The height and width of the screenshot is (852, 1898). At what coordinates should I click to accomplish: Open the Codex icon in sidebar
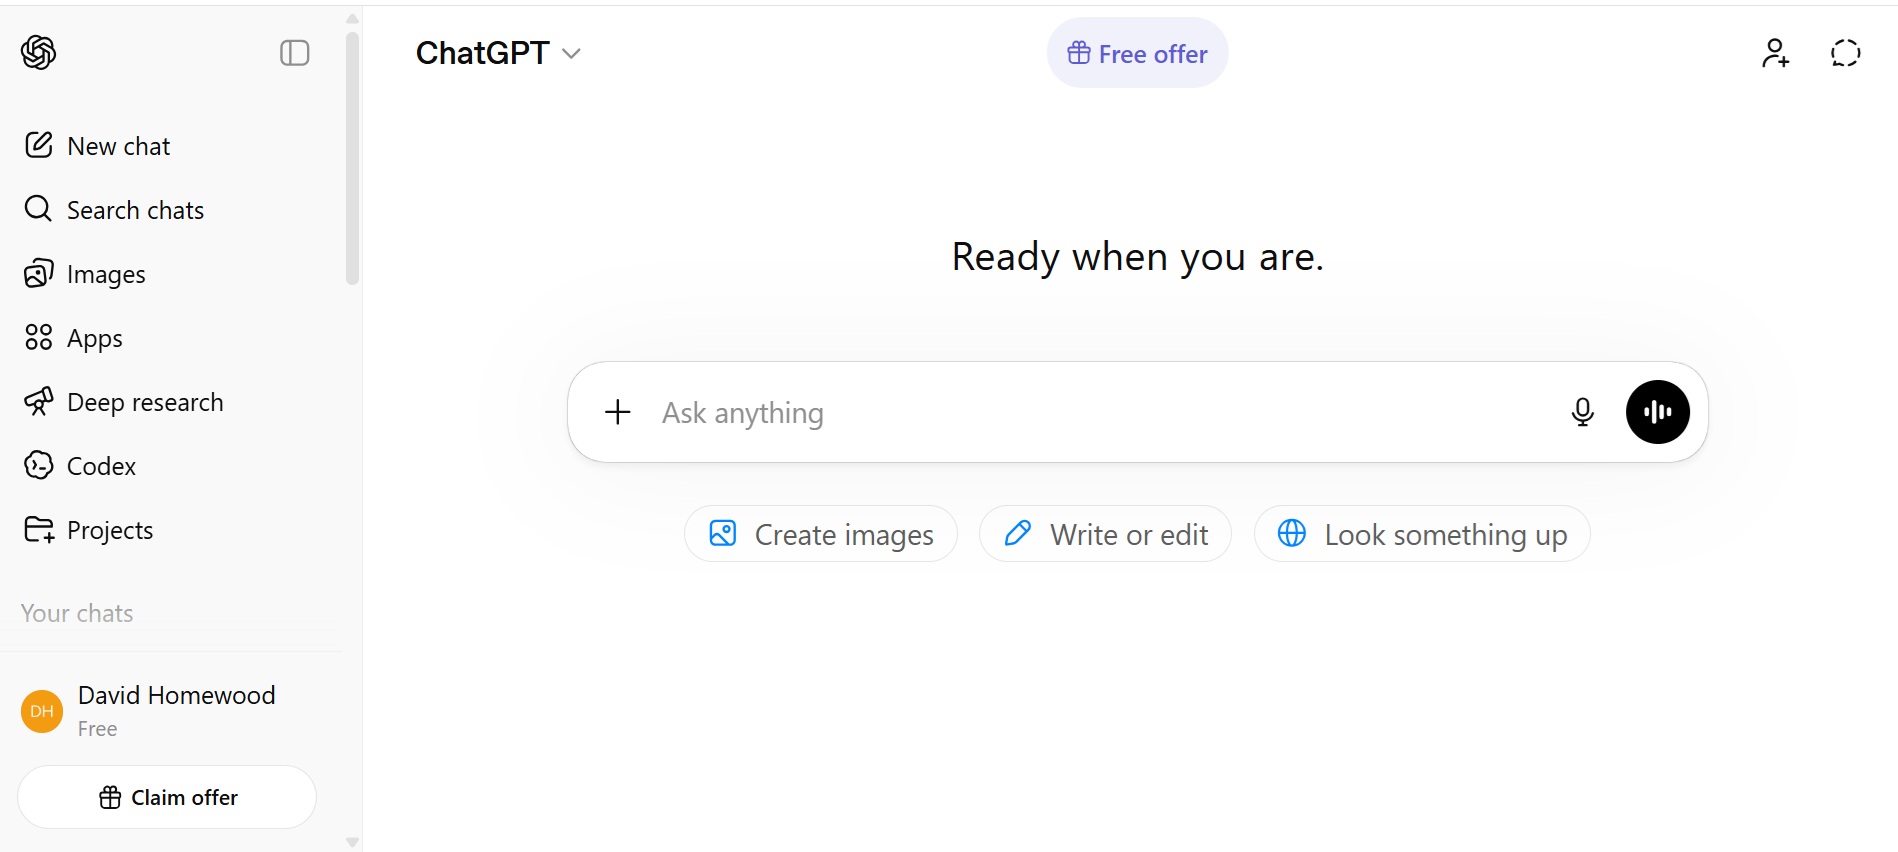coord(38,466)
